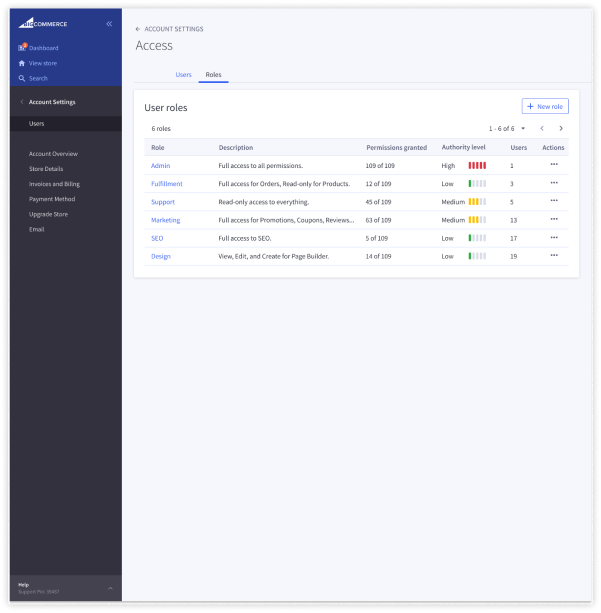Expand the Help panel chevron
601x613 pixels.
click(x=110, y=588)
